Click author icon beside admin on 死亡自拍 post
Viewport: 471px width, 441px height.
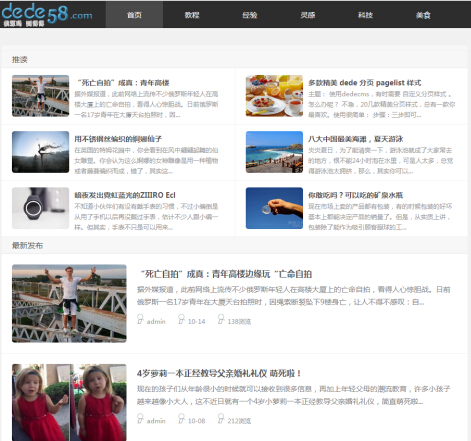click(x=140, y=319)
